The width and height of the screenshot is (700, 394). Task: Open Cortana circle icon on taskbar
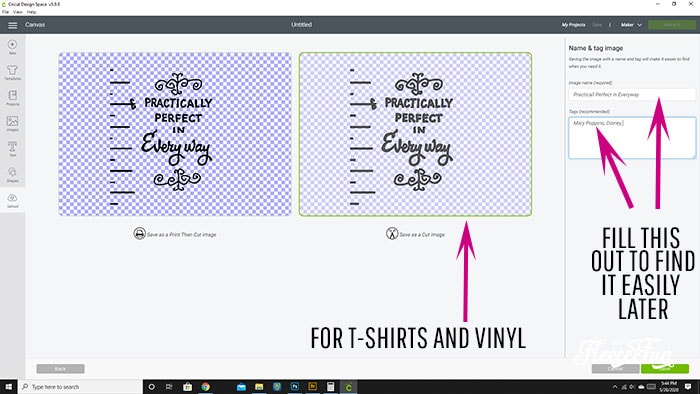151,387
